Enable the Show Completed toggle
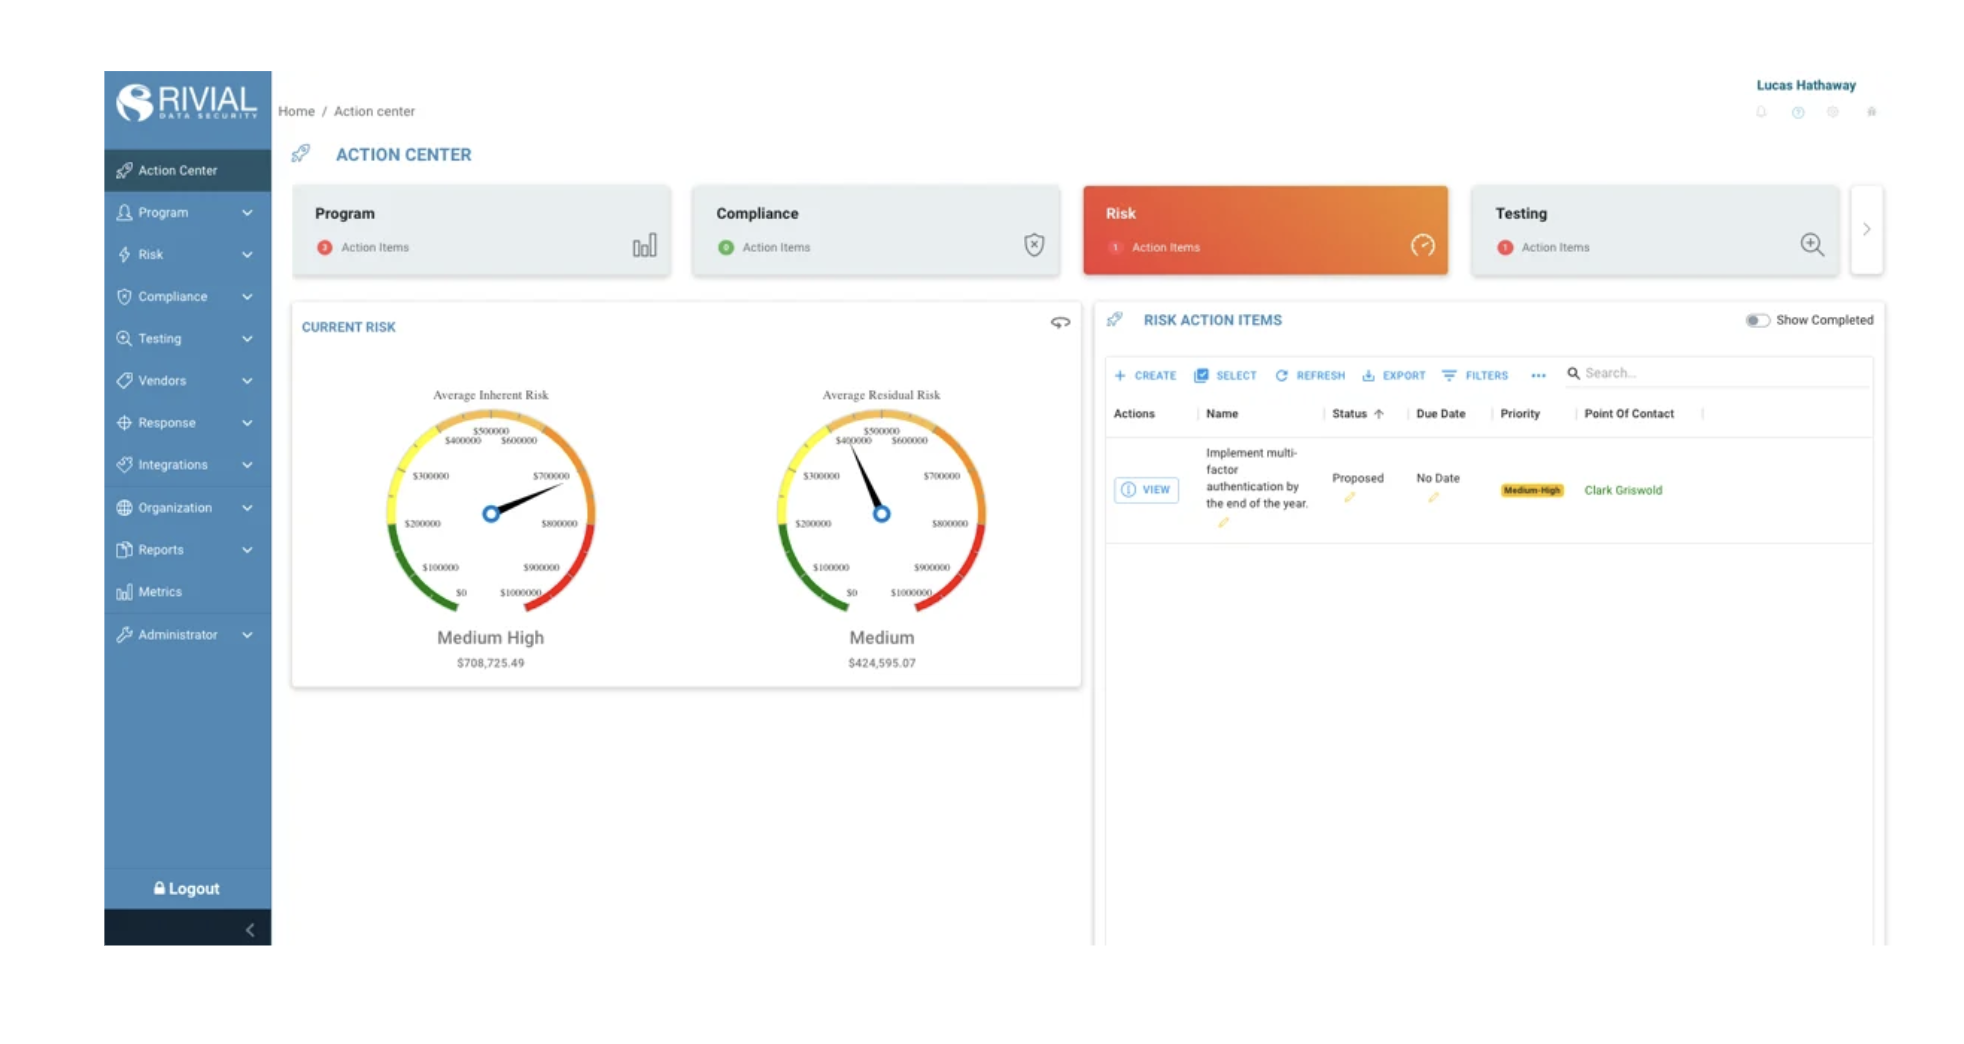Viewport: 1964px width, 1044px height. tap(1757, 320)
